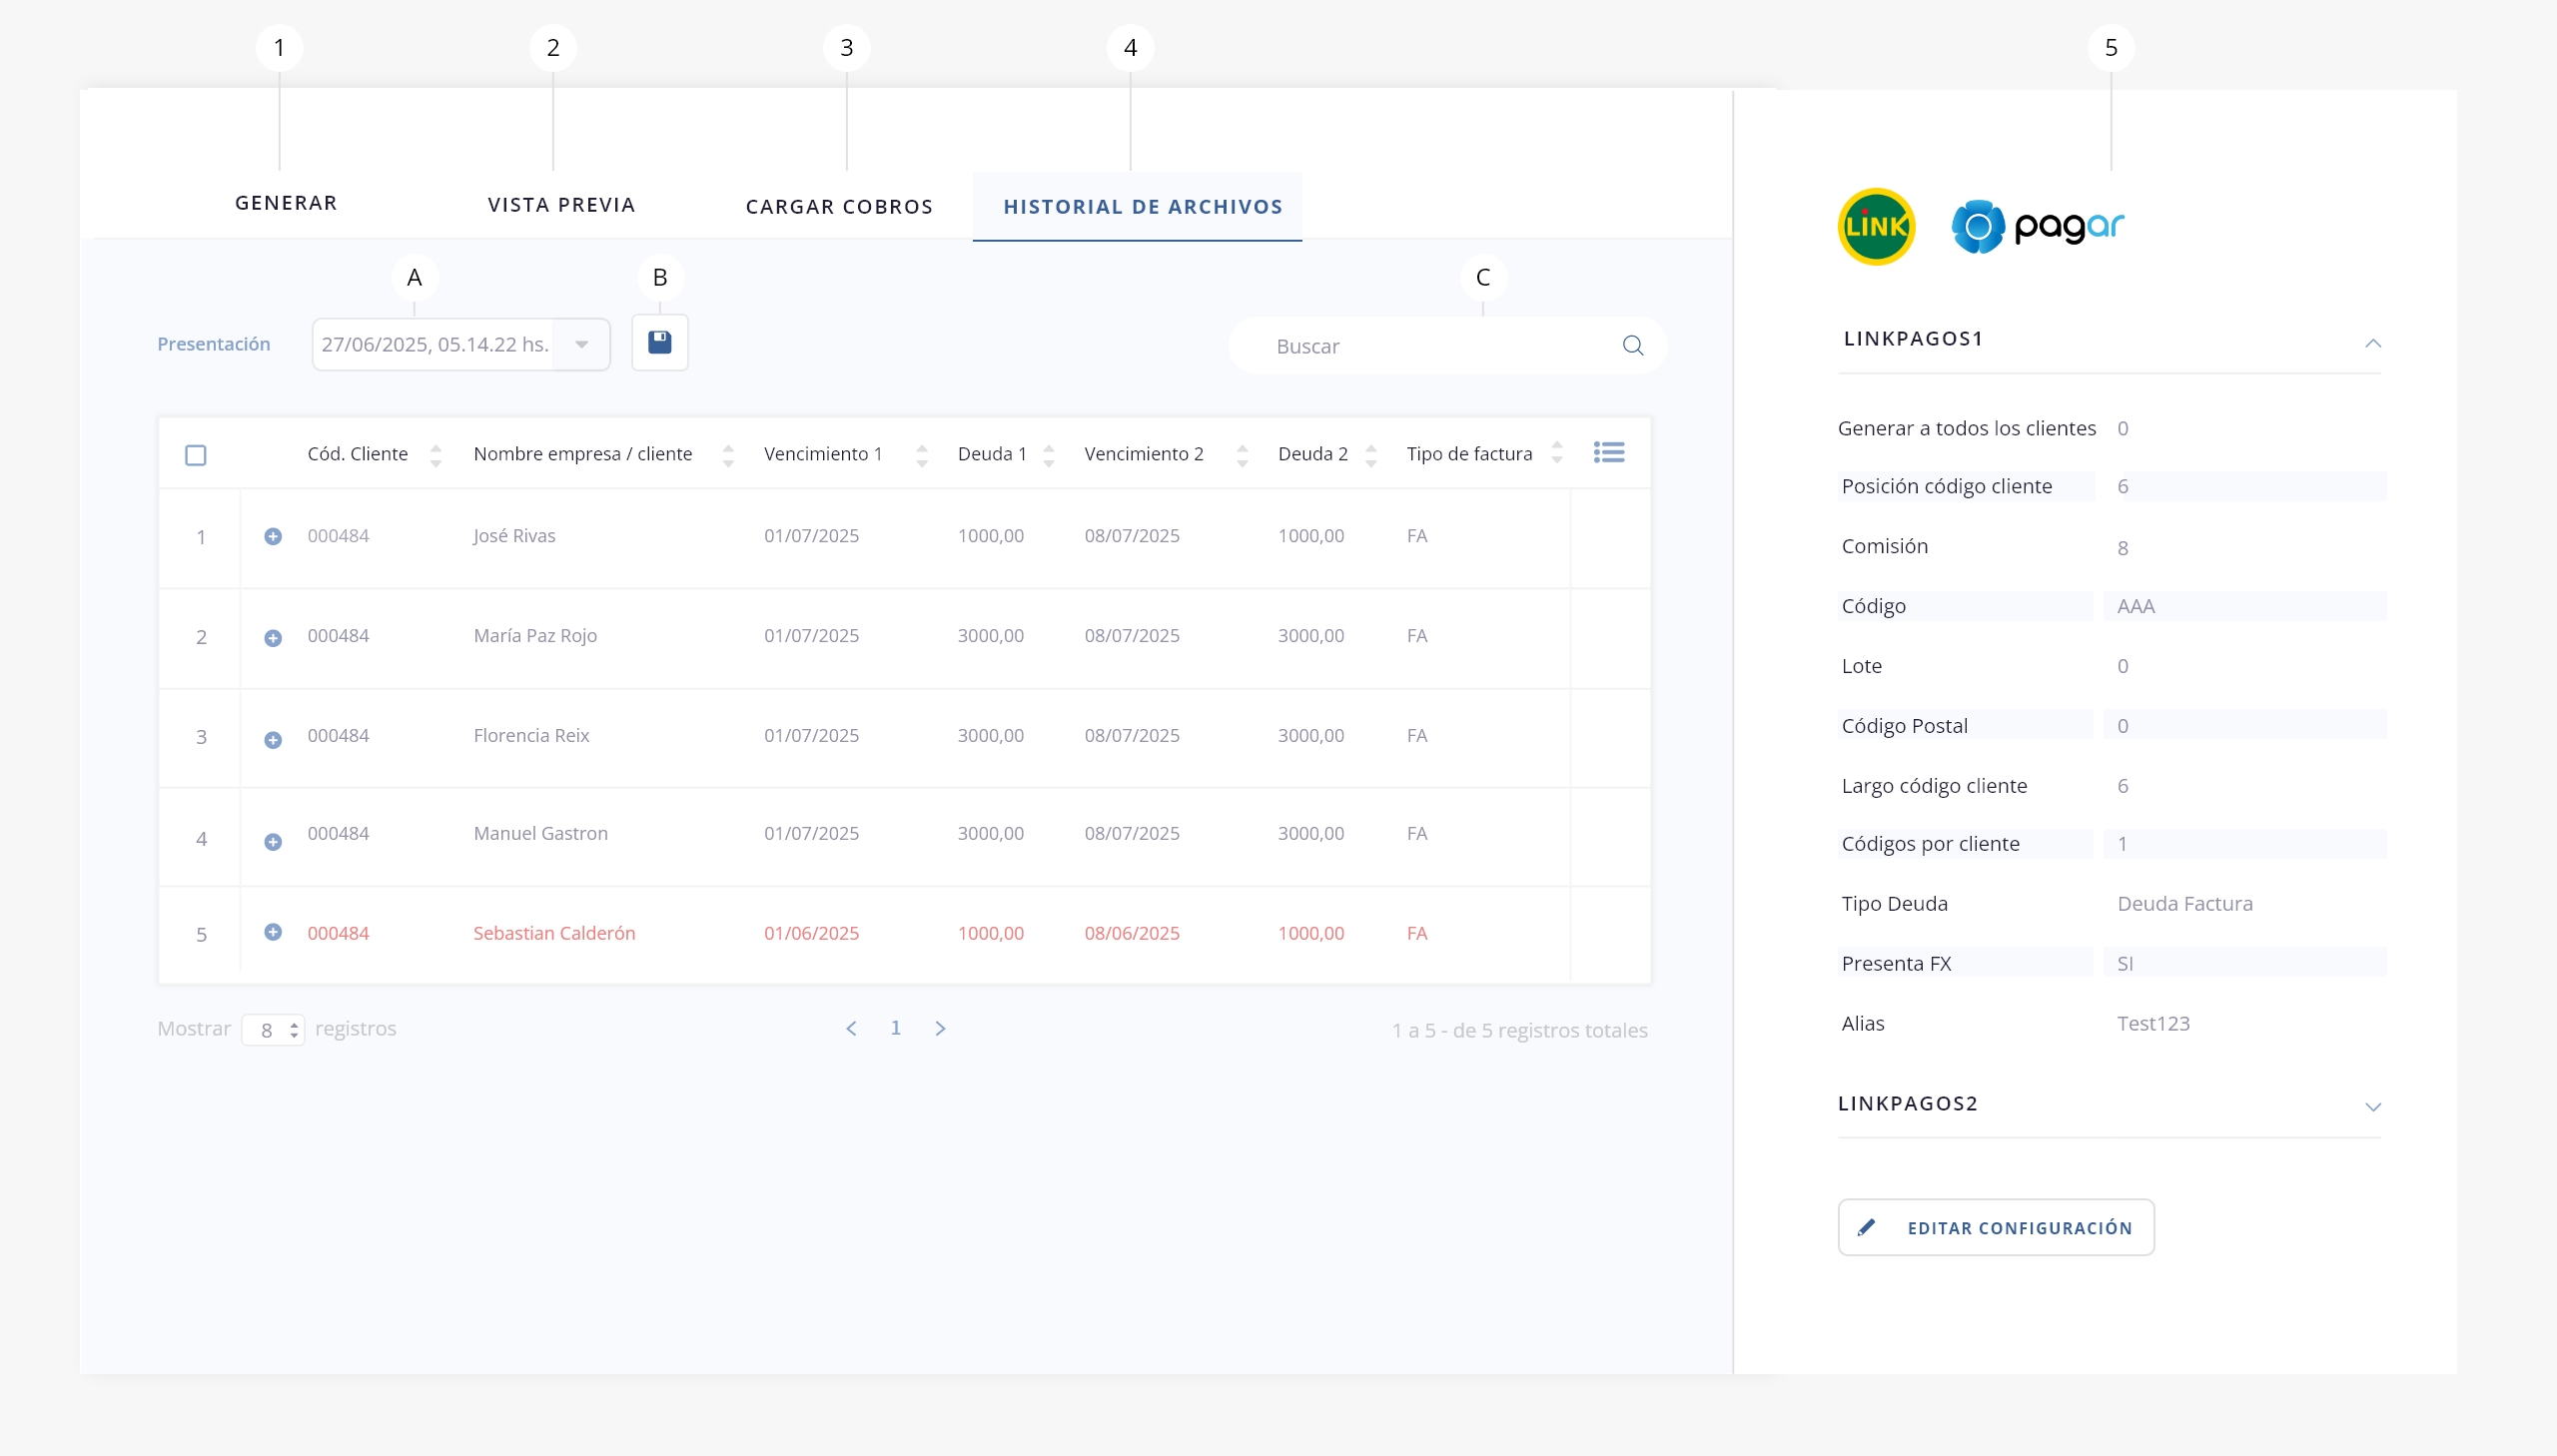Click the green LINK logo

coord(1876,227)
